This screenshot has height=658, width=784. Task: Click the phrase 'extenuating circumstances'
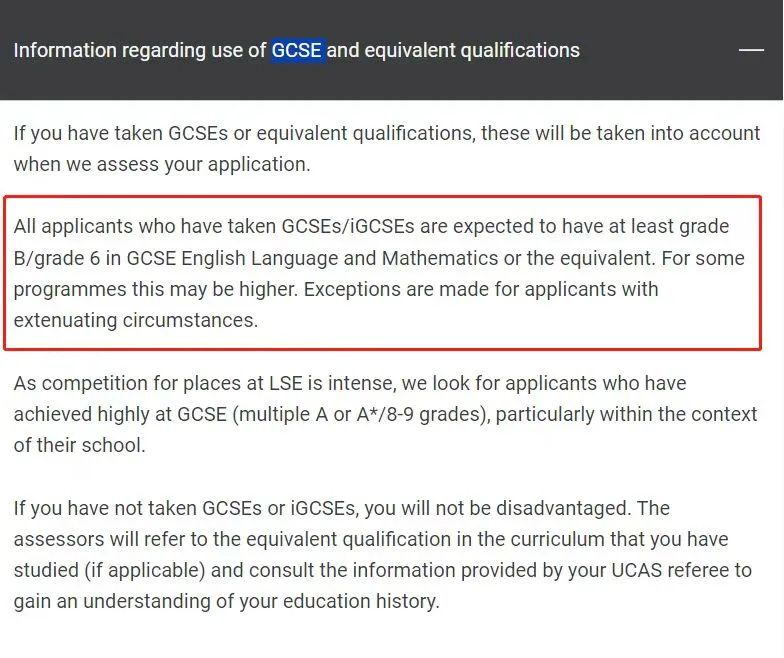click(x=136, y=320)
